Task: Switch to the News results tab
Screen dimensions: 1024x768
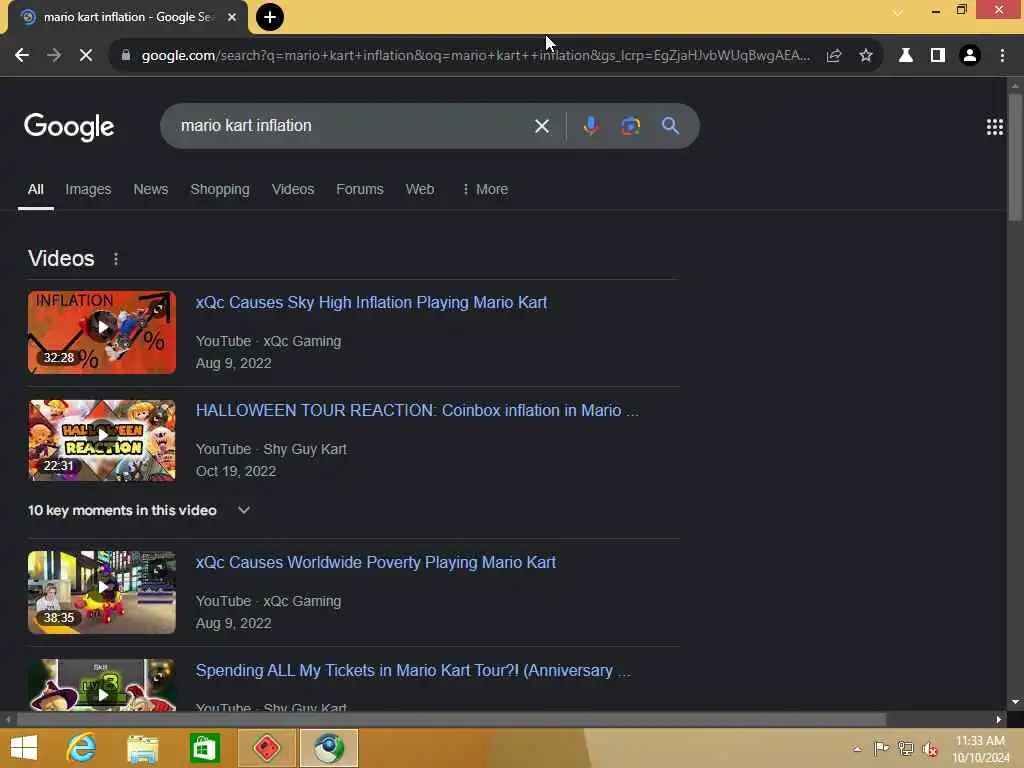Action: 151,189
